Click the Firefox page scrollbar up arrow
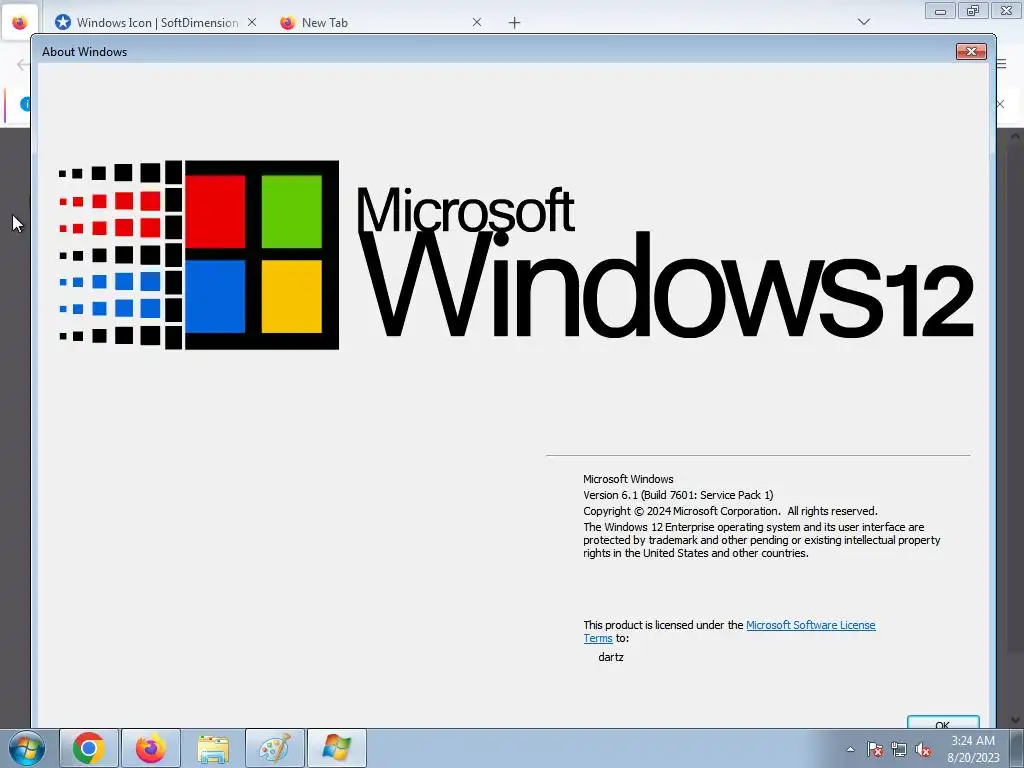This screenshot has width=1024, height=768. coord(1015,136)
